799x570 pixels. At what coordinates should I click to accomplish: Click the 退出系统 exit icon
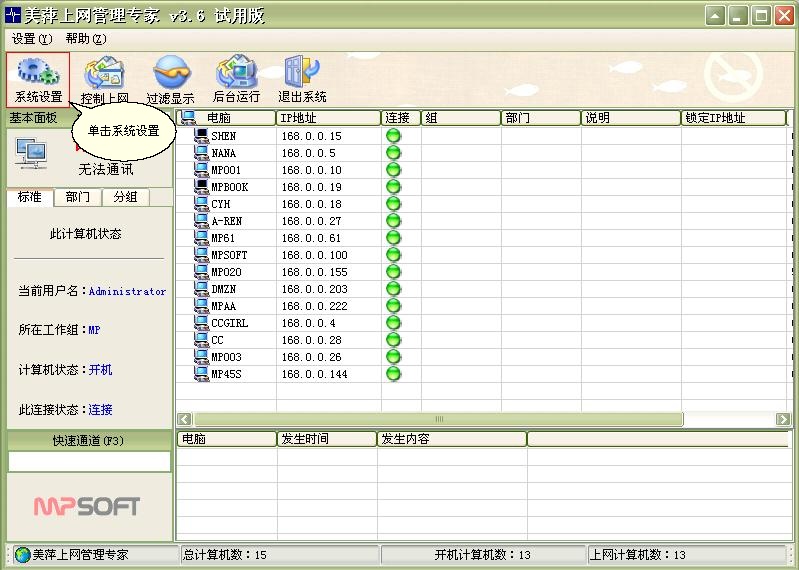click(302, 79)
